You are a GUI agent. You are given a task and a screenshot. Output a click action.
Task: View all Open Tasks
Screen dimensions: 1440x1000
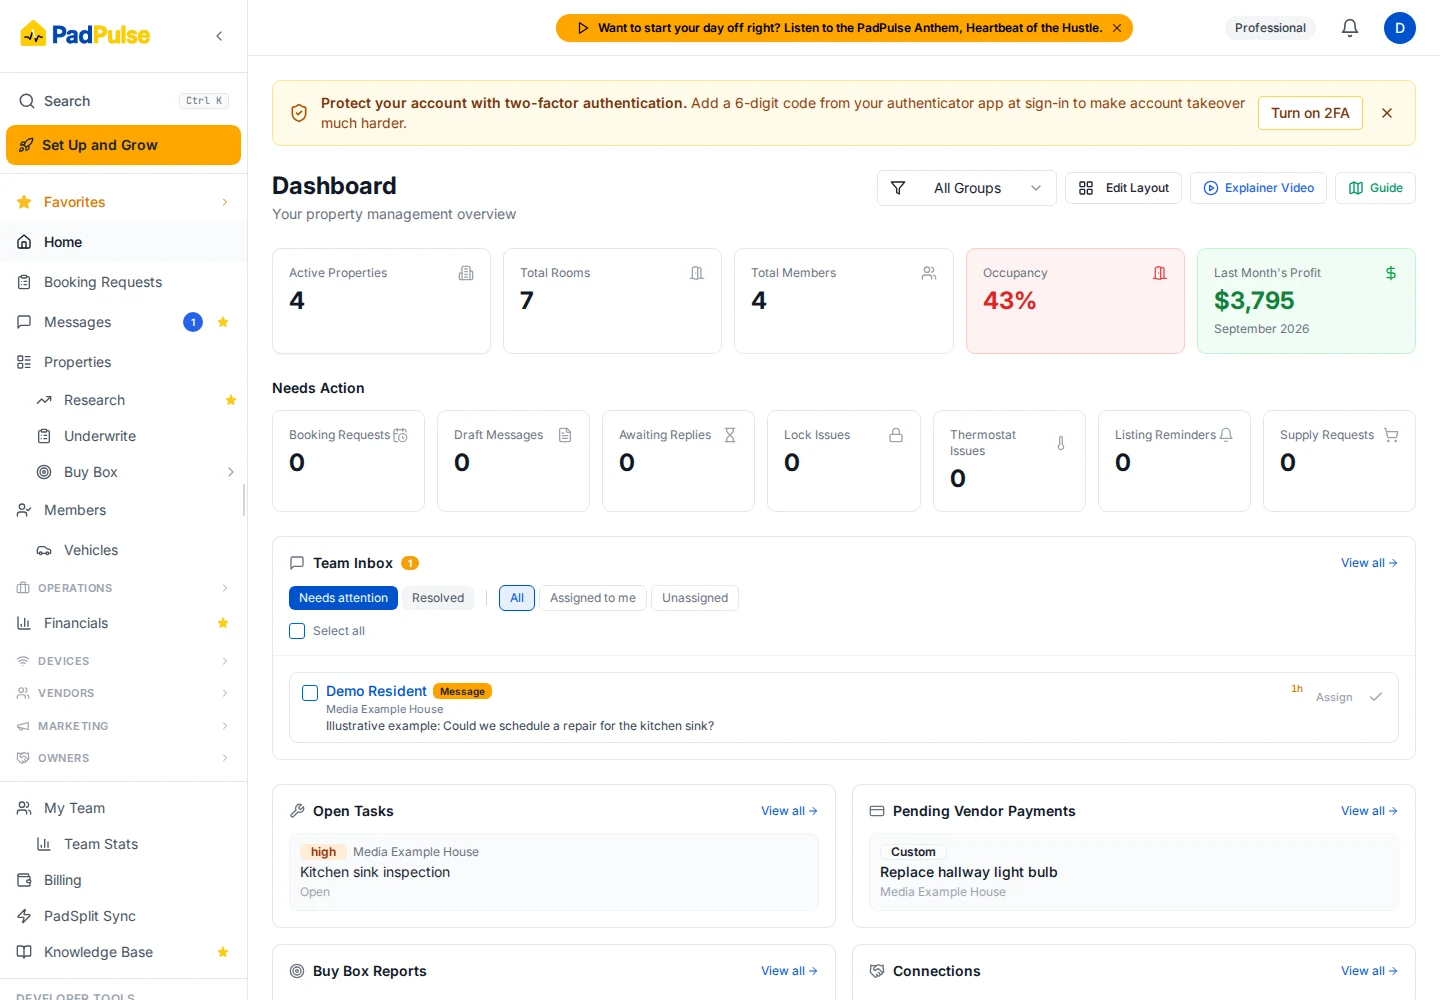pyautogui.click(x=789, y=811)
